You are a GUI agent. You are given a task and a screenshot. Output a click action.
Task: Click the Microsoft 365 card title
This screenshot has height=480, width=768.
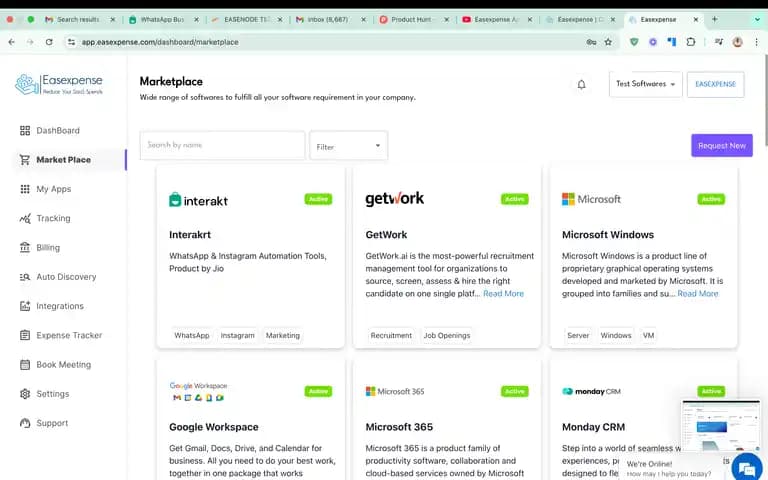tap(399, 427)
